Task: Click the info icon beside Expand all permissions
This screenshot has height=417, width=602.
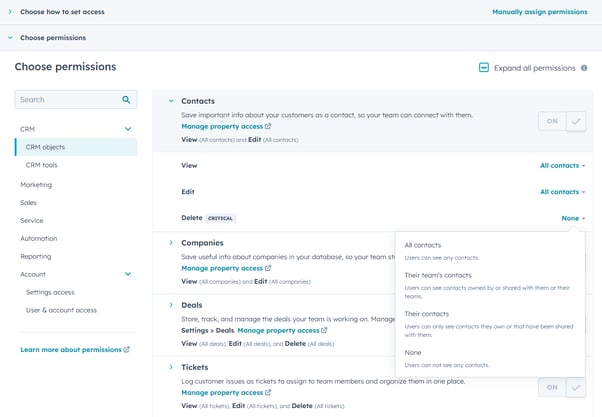Action: pyautogui.click(x=584, y=68)
